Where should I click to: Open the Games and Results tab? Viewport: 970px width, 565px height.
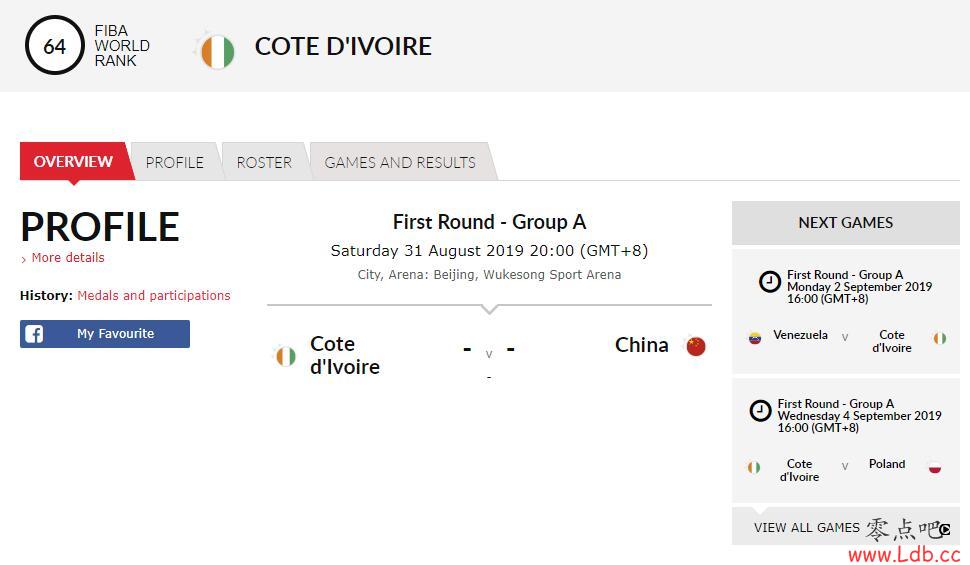pos(400,162)
